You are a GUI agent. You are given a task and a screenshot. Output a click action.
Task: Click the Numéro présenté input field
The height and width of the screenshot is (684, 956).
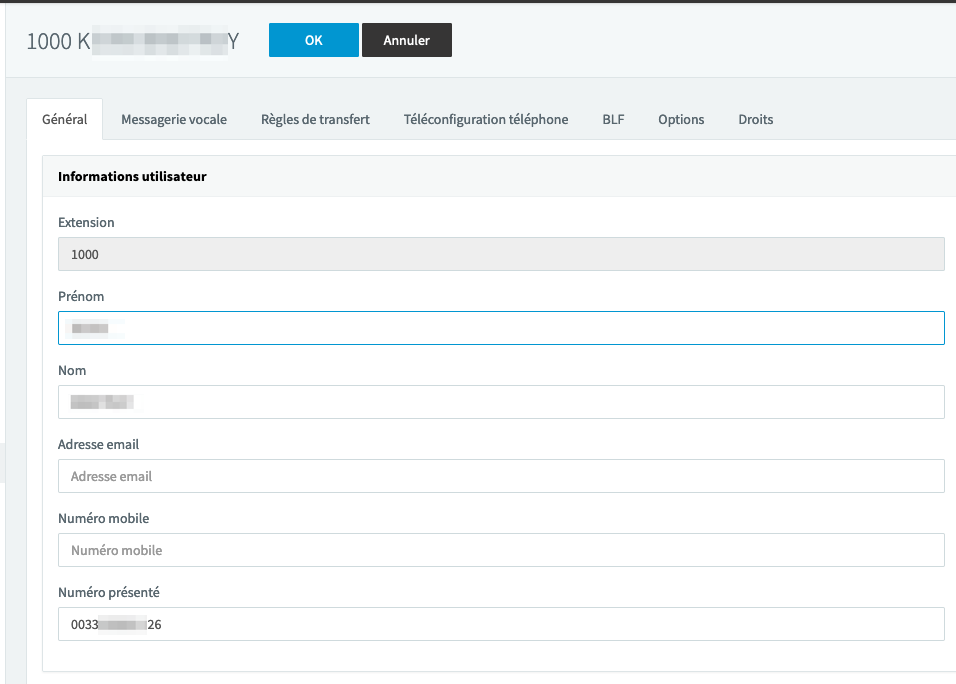(501, 624)
